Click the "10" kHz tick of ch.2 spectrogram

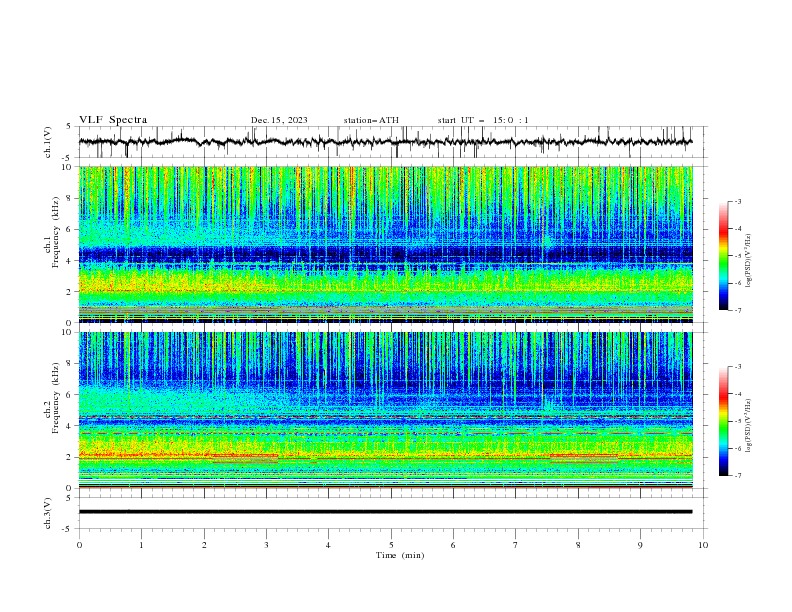[69, 332]
